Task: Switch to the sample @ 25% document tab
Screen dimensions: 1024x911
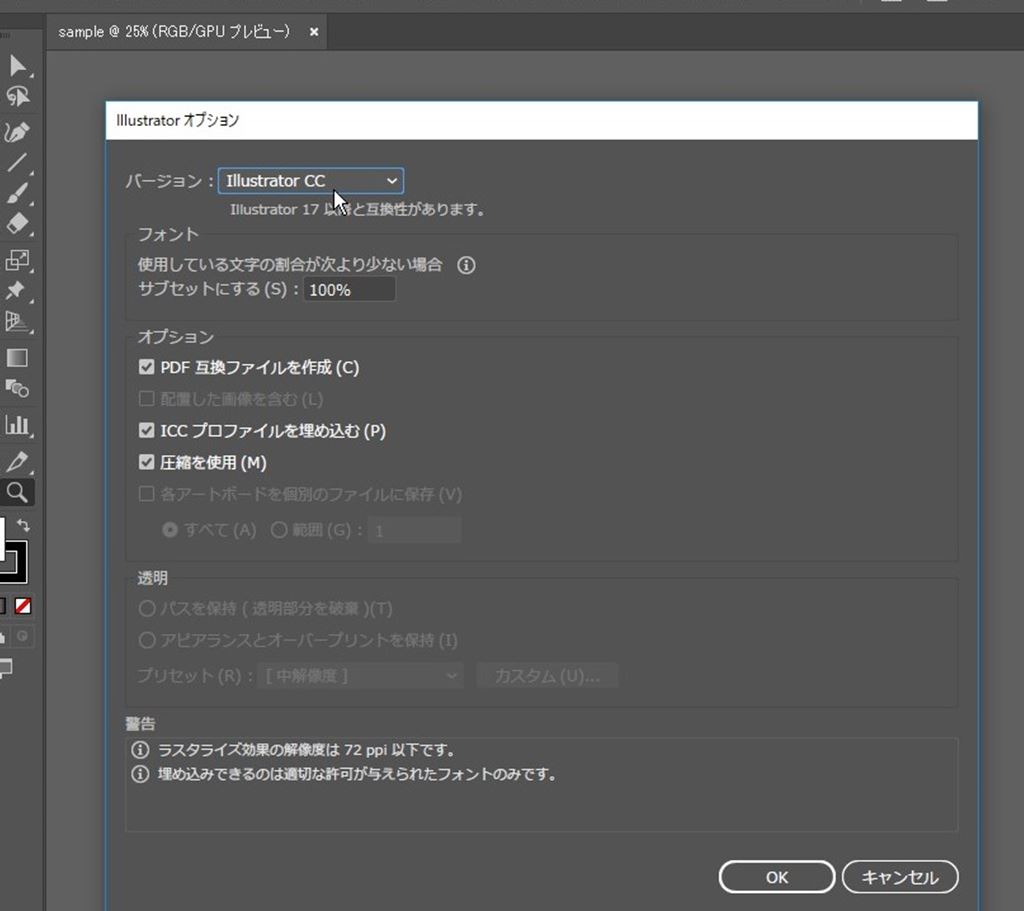Action: (174, 32)
